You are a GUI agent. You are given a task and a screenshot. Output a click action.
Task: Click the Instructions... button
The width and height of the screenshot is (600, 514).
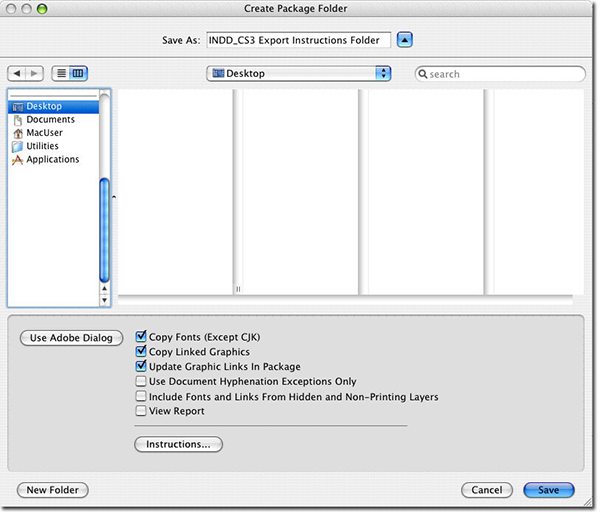click(x=178, y=444)
